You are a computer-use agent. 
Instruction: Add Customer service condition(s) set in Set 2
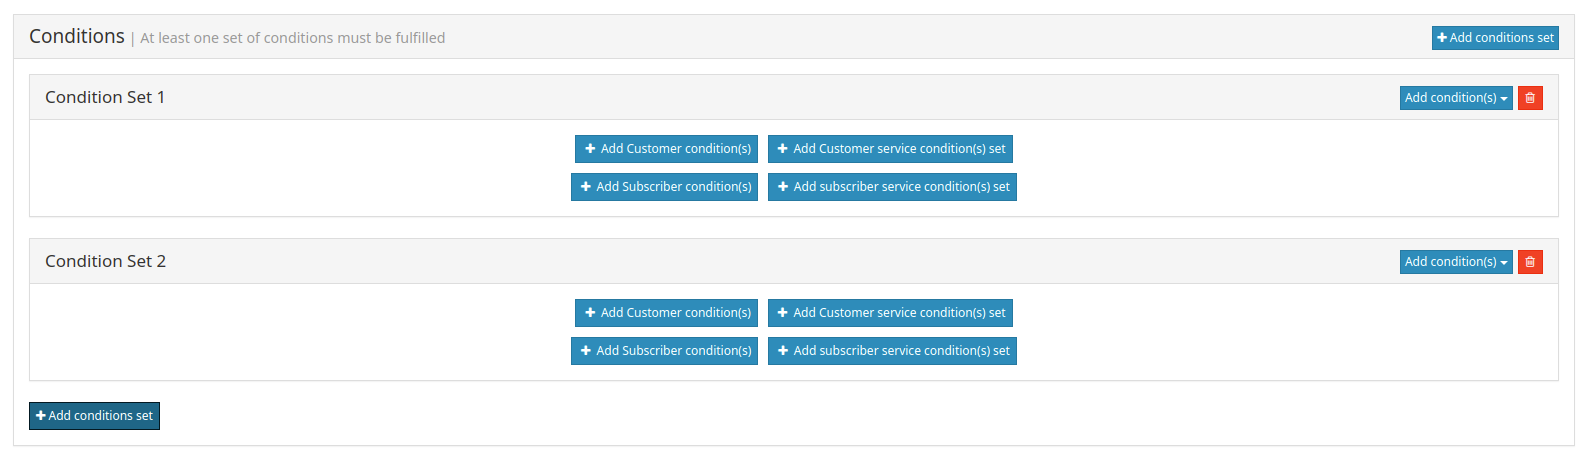pos(890,313)
